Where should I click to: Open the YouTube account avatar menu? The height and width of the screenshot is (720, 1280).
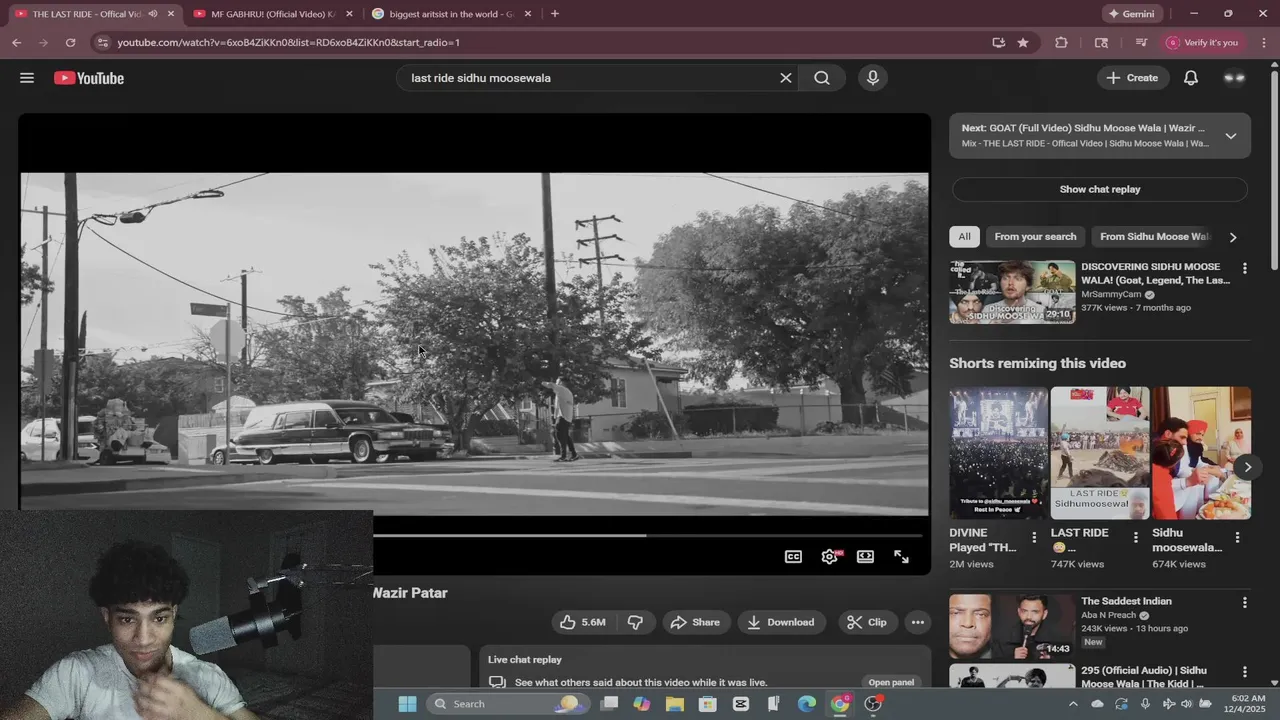[x=1235, y=78]
